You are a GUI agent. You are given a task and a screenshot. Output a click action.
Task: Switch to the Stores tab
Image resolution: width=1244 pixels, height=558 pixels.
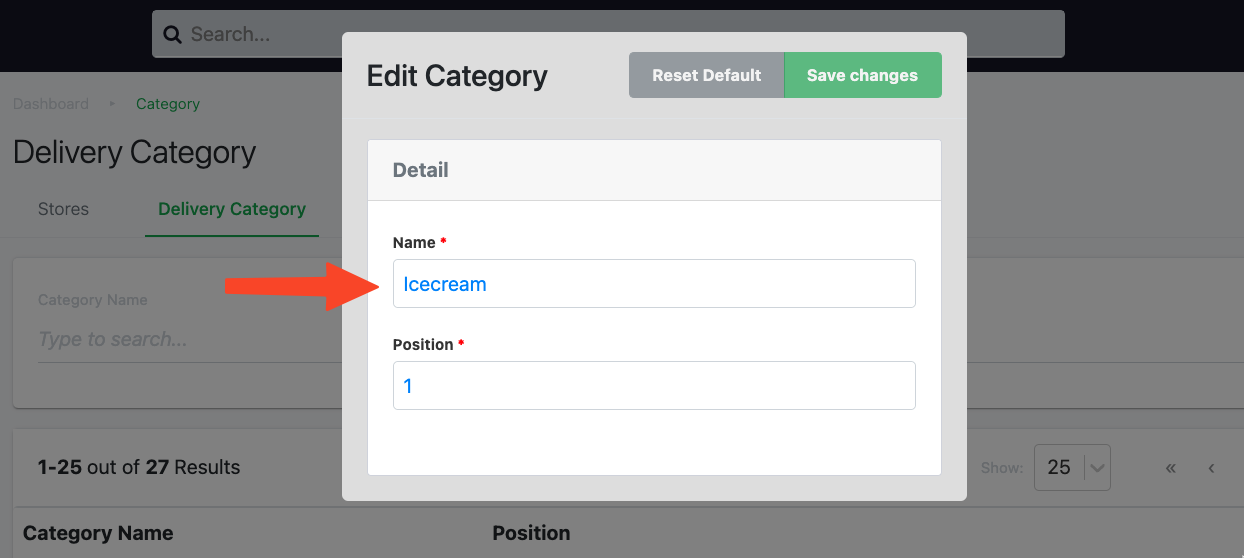pyautogui.click(x=63, y=209)
